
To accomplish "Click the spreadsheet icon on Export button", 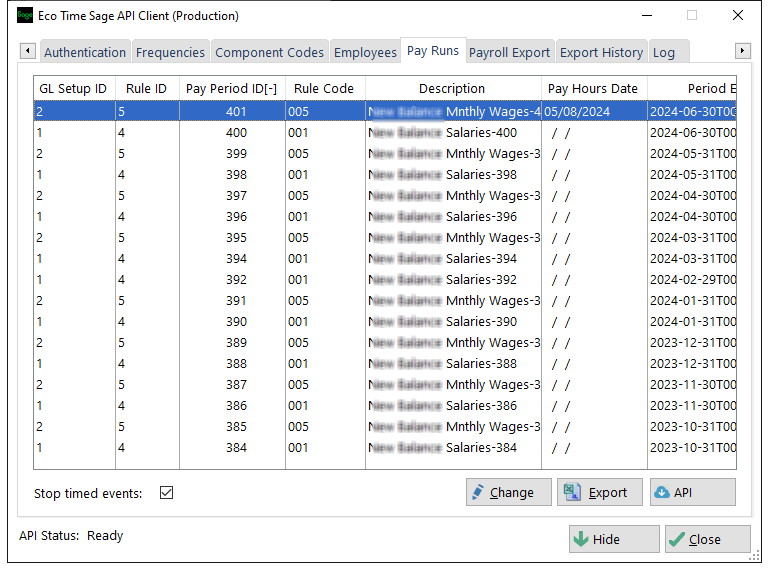I will pos(572,492).
